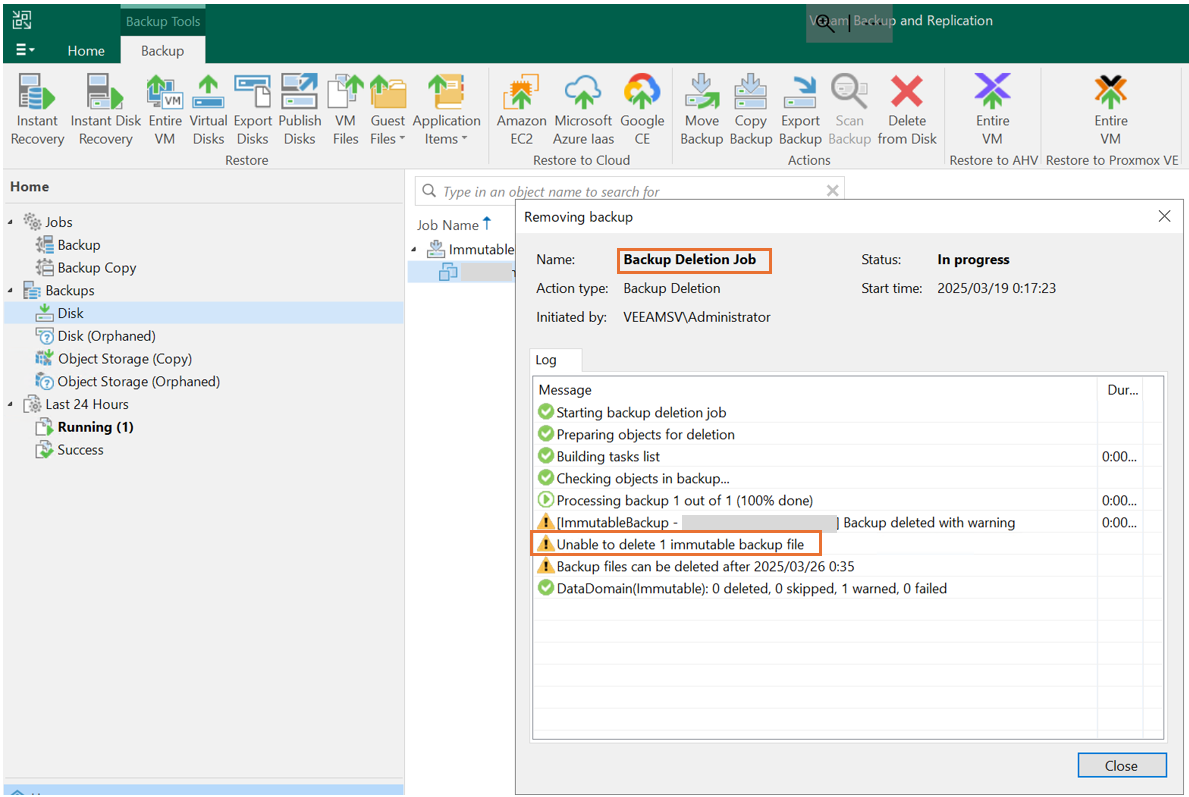Collapse the Last 24 Hours node
Viewport: 1189px width, 797px height.
click(11, 404)
